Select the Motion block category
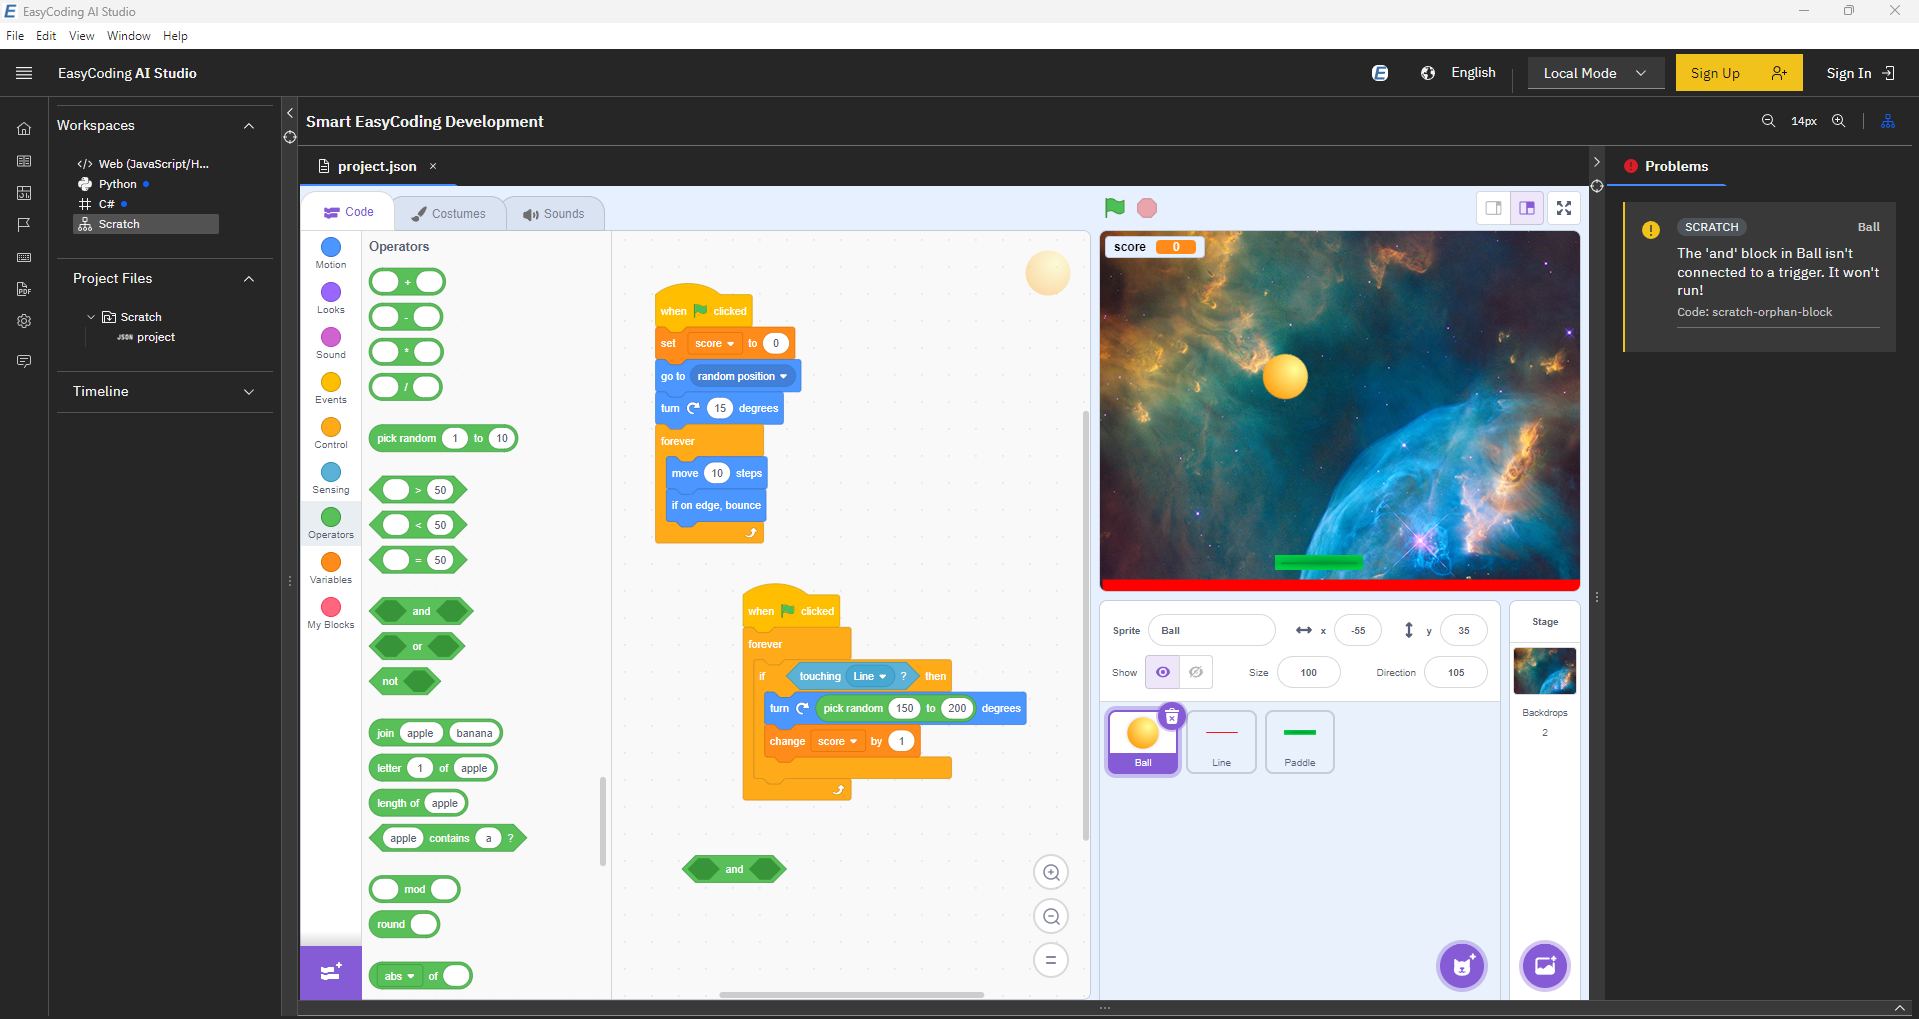1919x1019 pixels. 331,253
